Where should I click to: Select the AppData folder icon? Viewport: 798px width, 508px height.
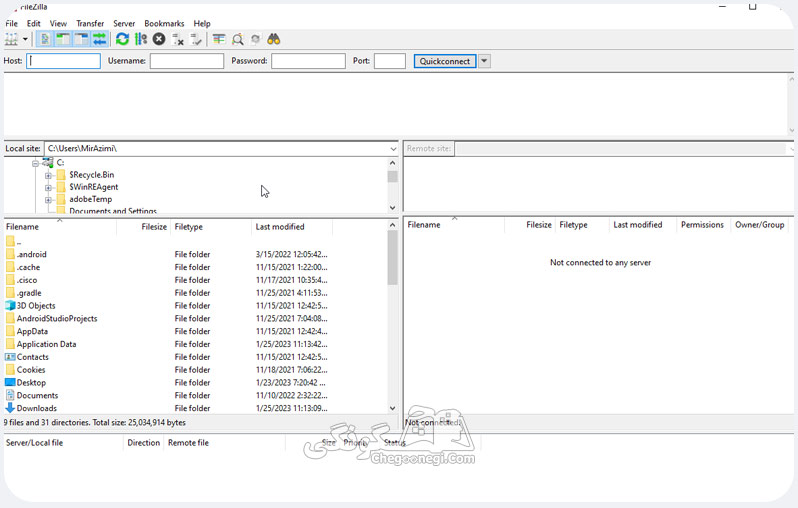click(x=10, y=331)
